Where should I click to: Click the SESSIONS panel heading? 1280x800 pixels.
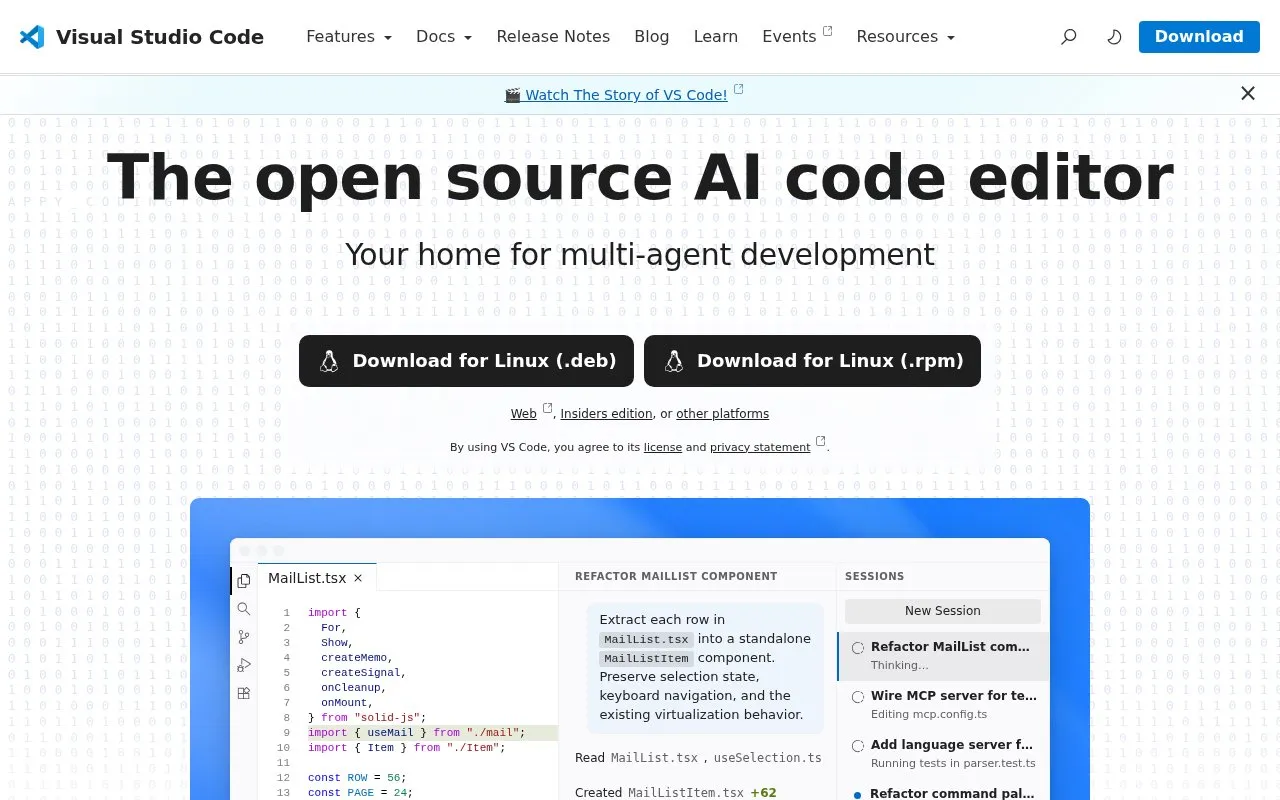pos(875,576)
